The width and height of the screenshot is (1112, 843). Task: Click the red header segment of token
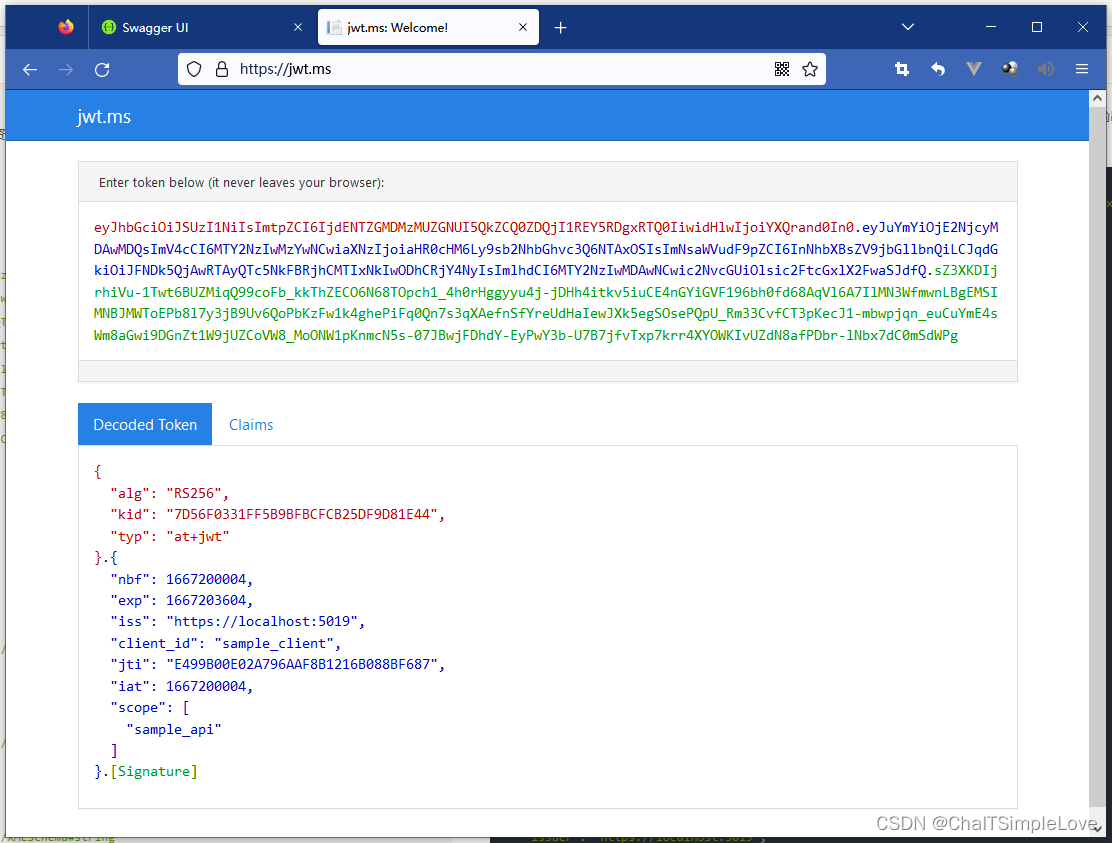pyautogui.click(x=474, y=228)
